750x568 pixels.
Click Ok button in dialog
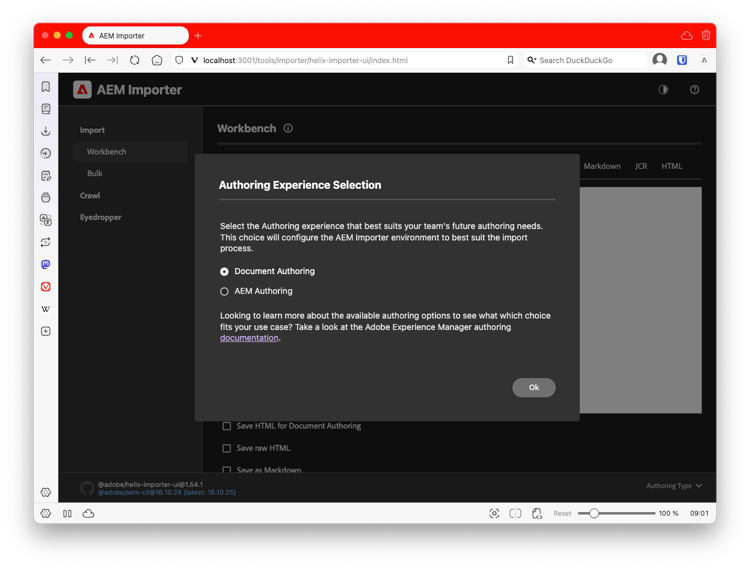pos(534,388)
